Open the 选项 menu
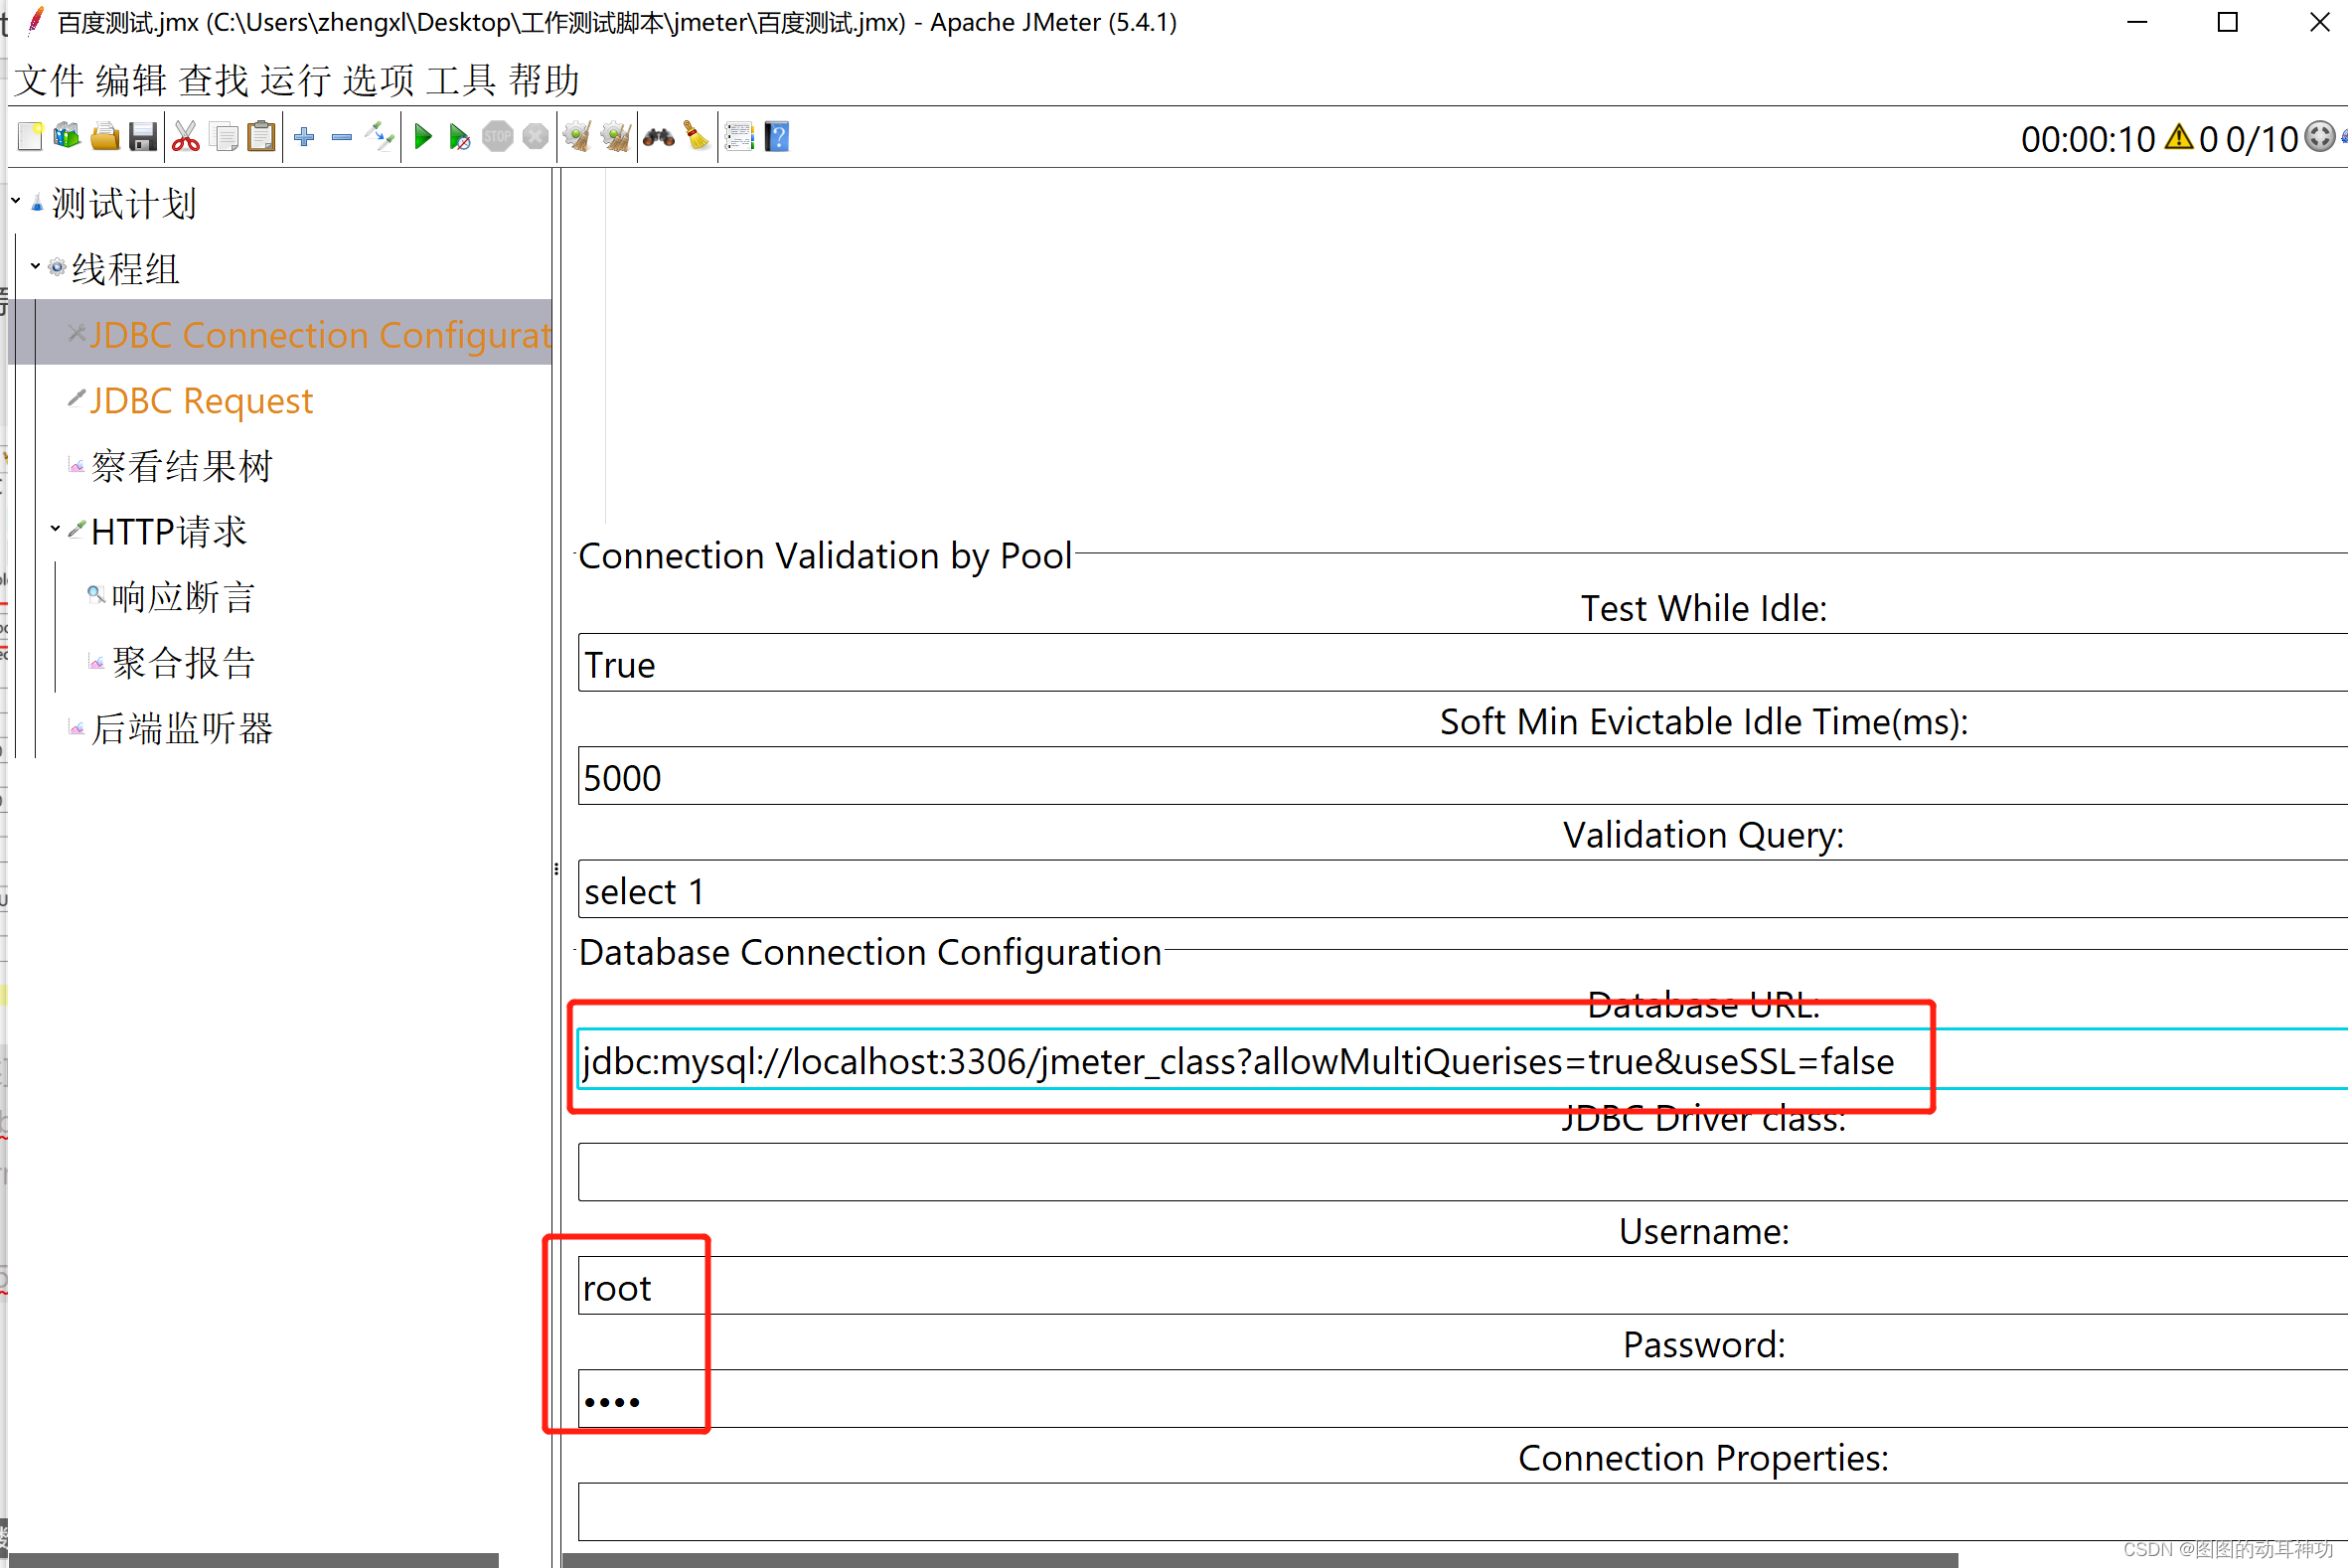The width and height of the screenshot is (2348, 1568). pyautogui.click(x=378, y=80)
